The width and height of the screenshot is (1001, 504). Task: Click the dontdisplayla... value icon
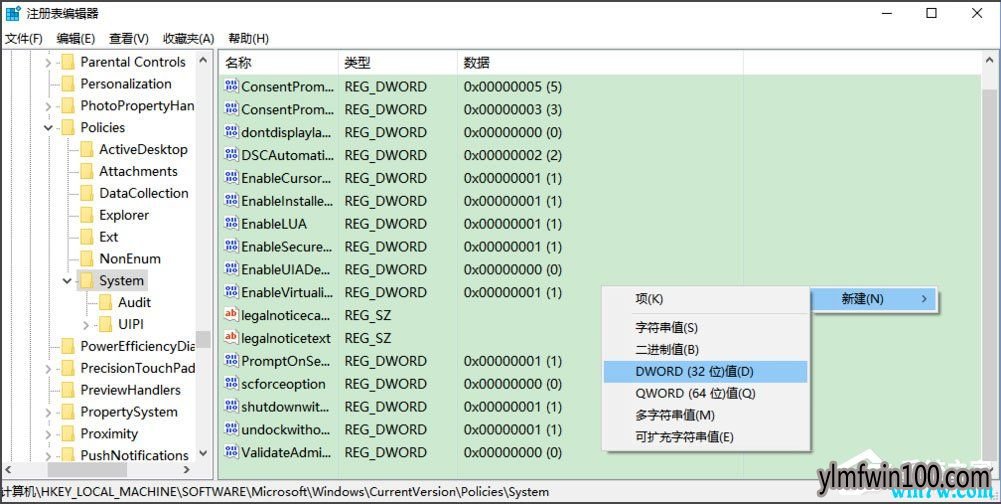click(231, 132)
